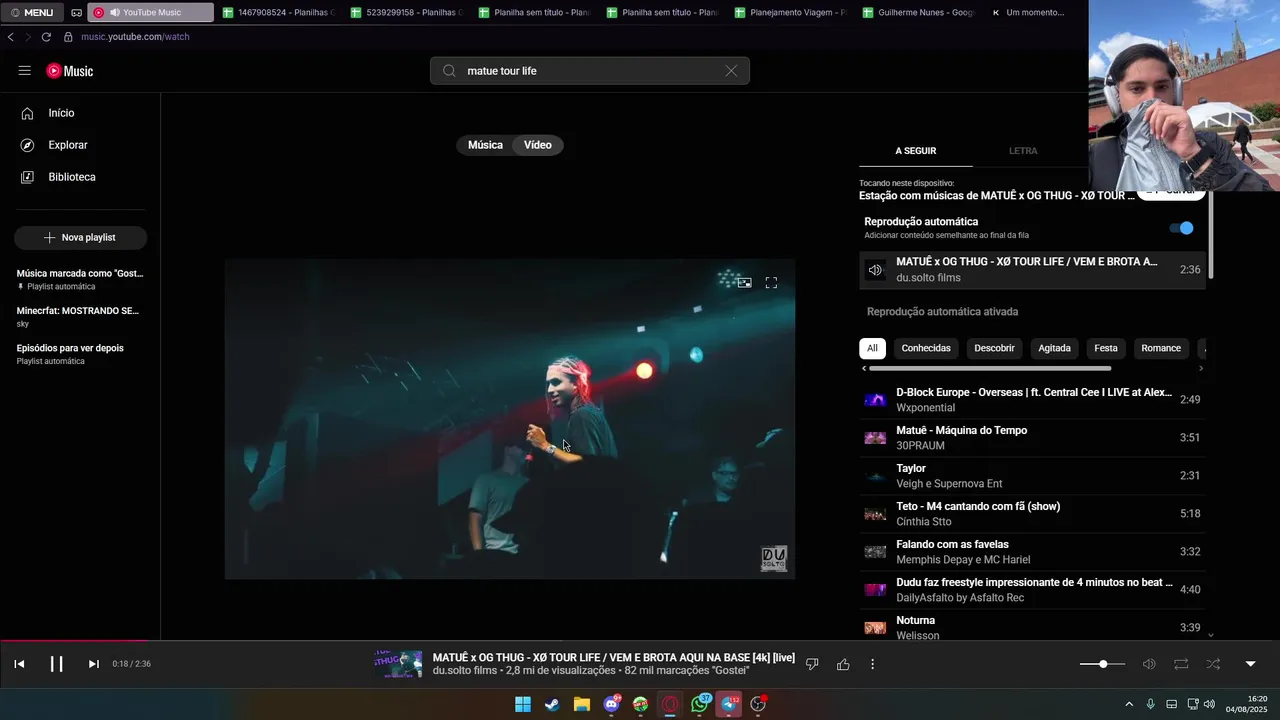Image resolution: width=1280 pixels, height=720 pixels.
Task: Go back in browser history
Action: (x=10, y=37)
